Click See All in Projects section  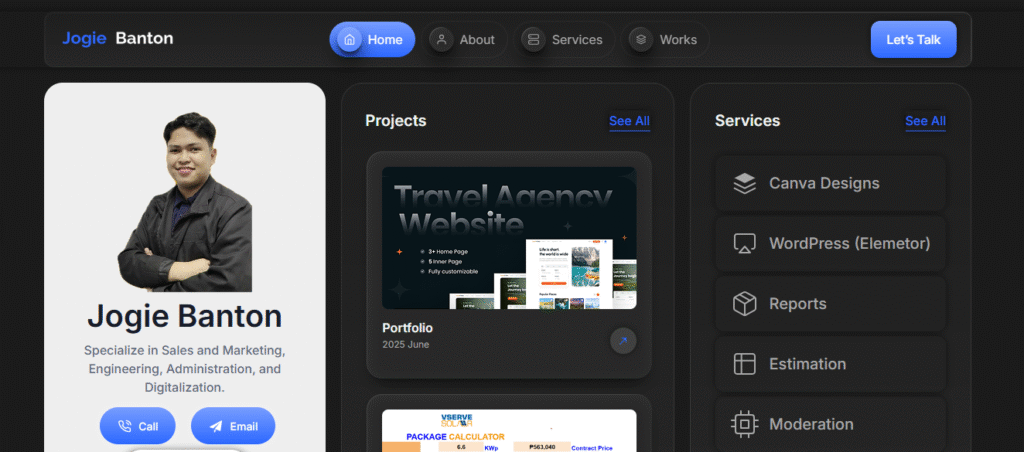pyautogui.click(x=629, y=121)
